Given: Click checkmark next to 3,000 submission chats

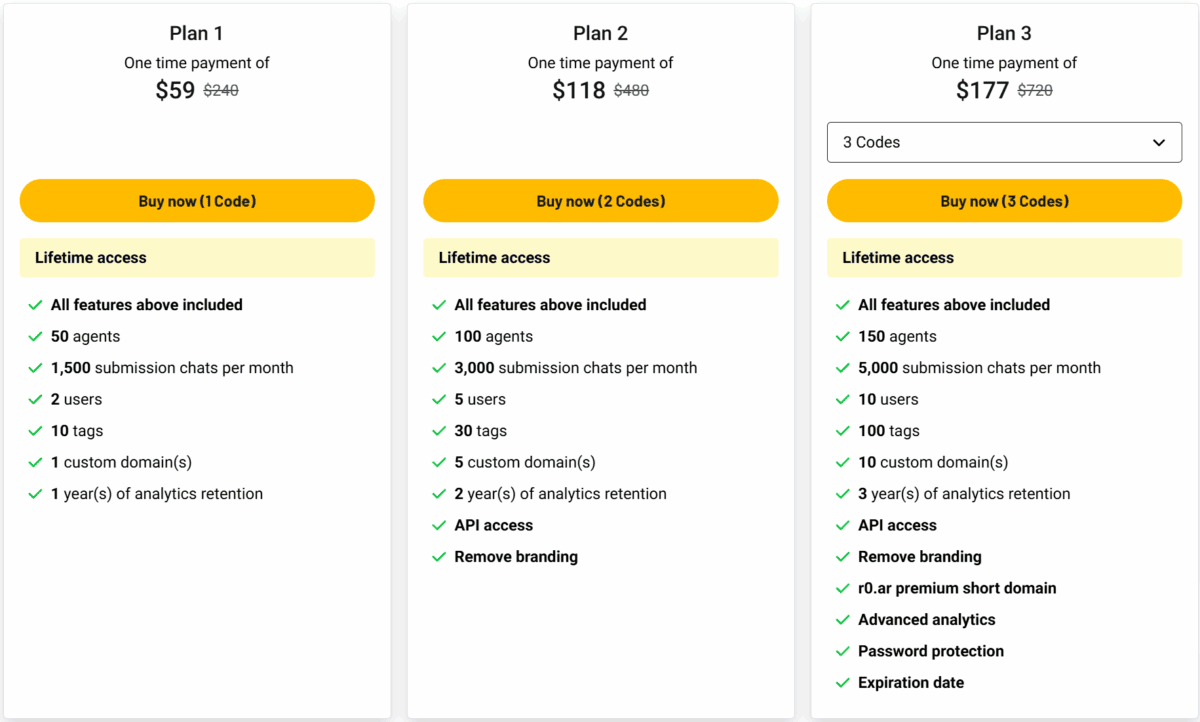Looking at the screenshot, I should click(439, 368).
